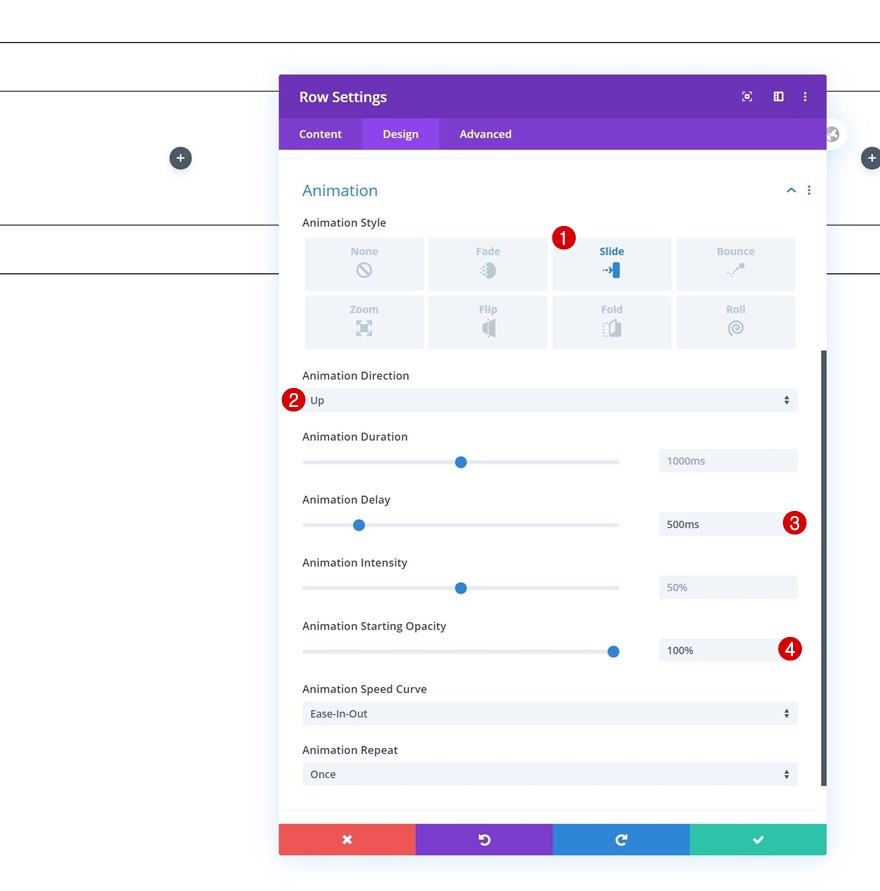Click the snap modal to sidebar icon
880x891 pixels.
click(x=778, y=97)
